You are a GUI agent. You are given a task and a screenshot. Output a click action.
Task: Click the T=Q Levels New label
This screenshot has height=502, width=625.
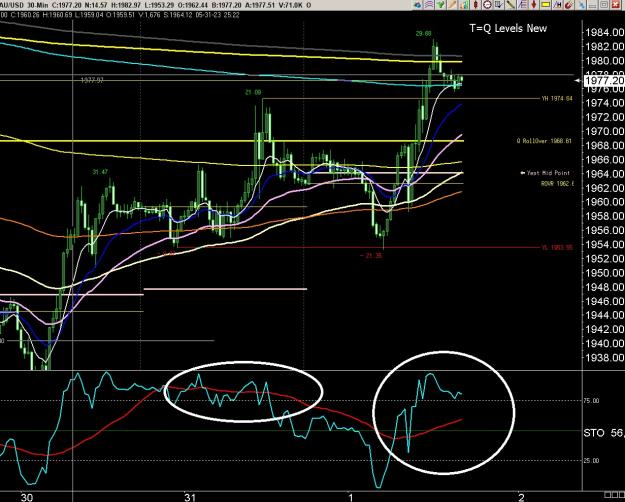[508, 28]
